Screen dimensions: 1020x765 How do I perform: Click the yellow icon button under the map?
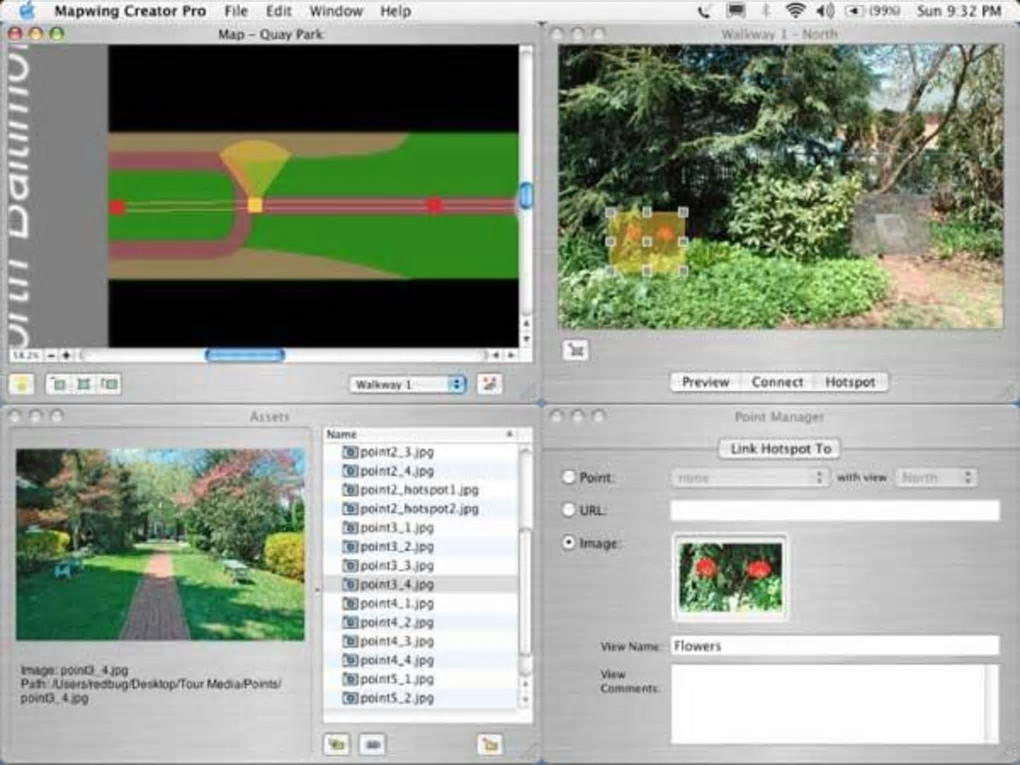tap(21, 384)
